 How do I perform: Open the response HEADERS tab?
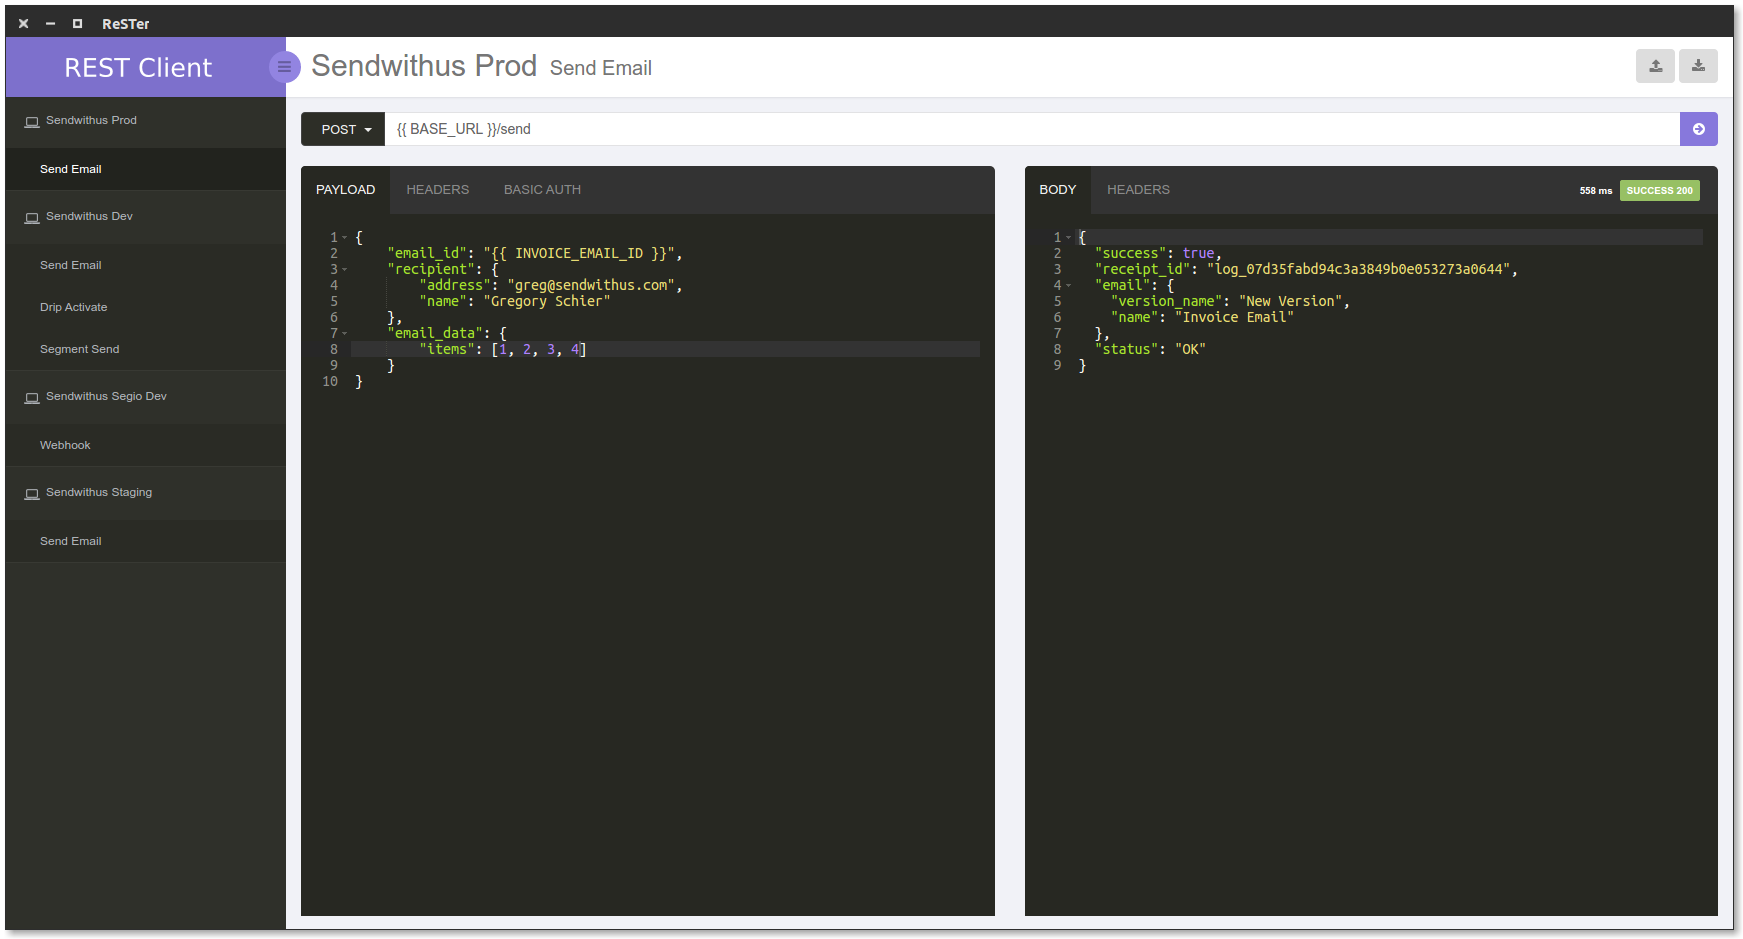coord(1138,190)
